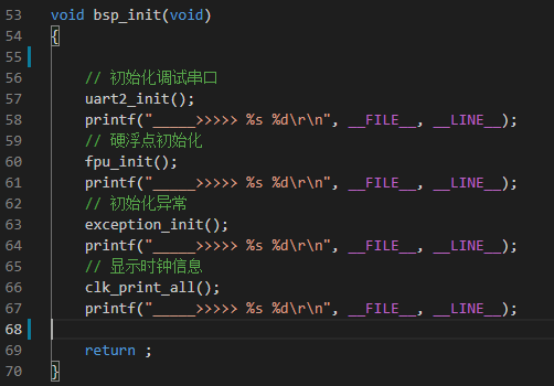This screenshot has height=386, width=554.
Task: Click the closing brace on line 70
Action: pyautogui.click(x=55, y=372)
